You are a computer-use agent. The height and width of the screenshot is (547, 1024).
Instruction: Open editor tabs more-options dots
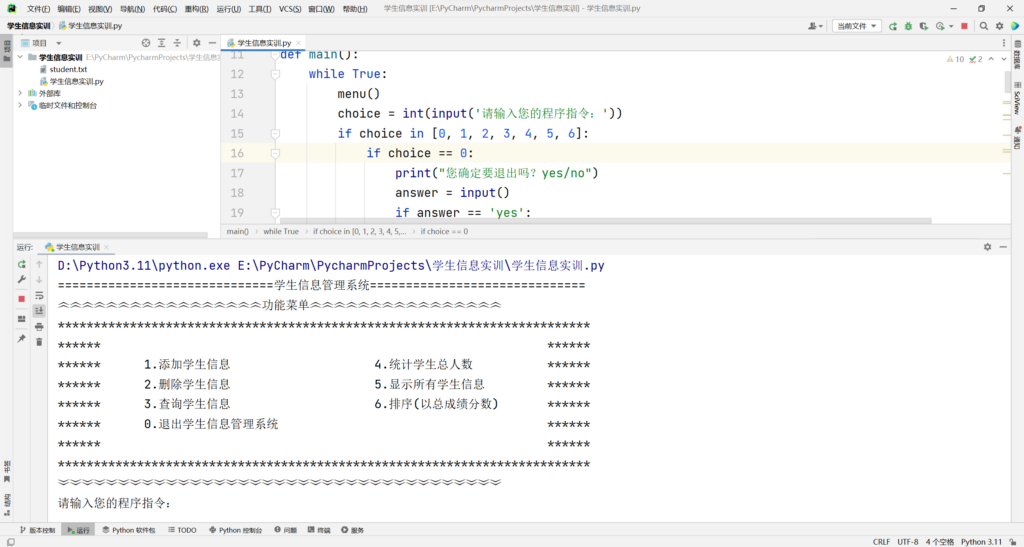tap(1004, 43)
